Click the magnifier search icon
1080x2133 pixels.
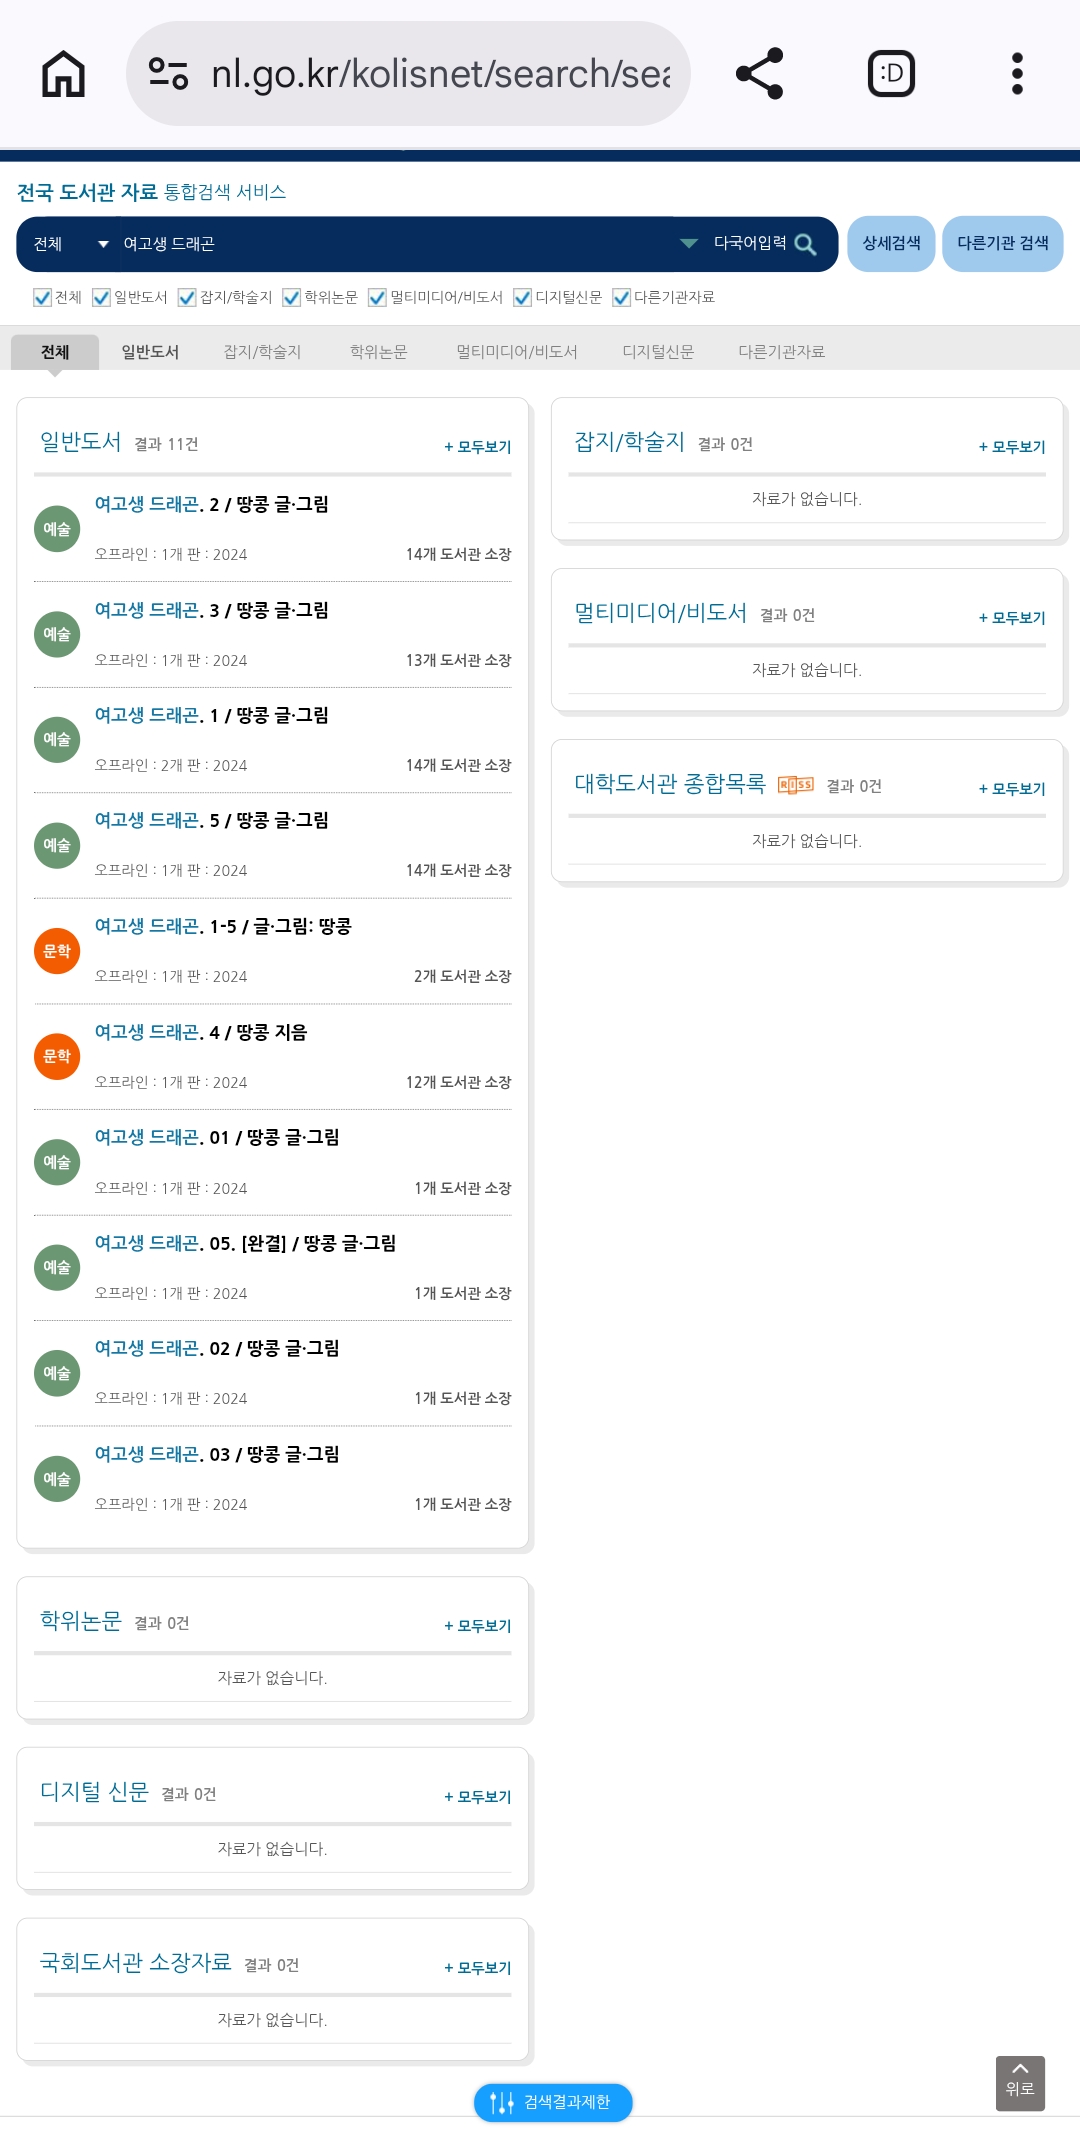805,244
